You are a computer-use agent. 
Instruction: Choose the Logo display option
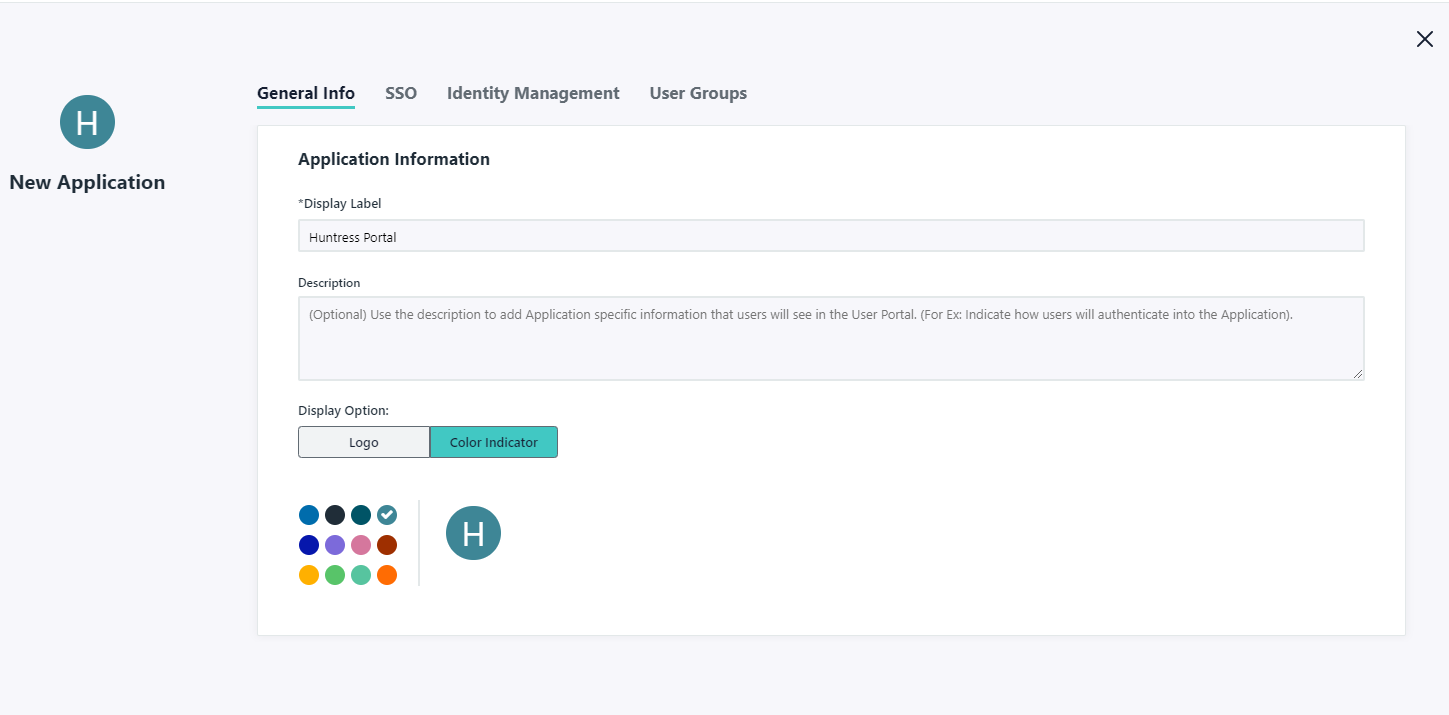(x=364, y=442)
